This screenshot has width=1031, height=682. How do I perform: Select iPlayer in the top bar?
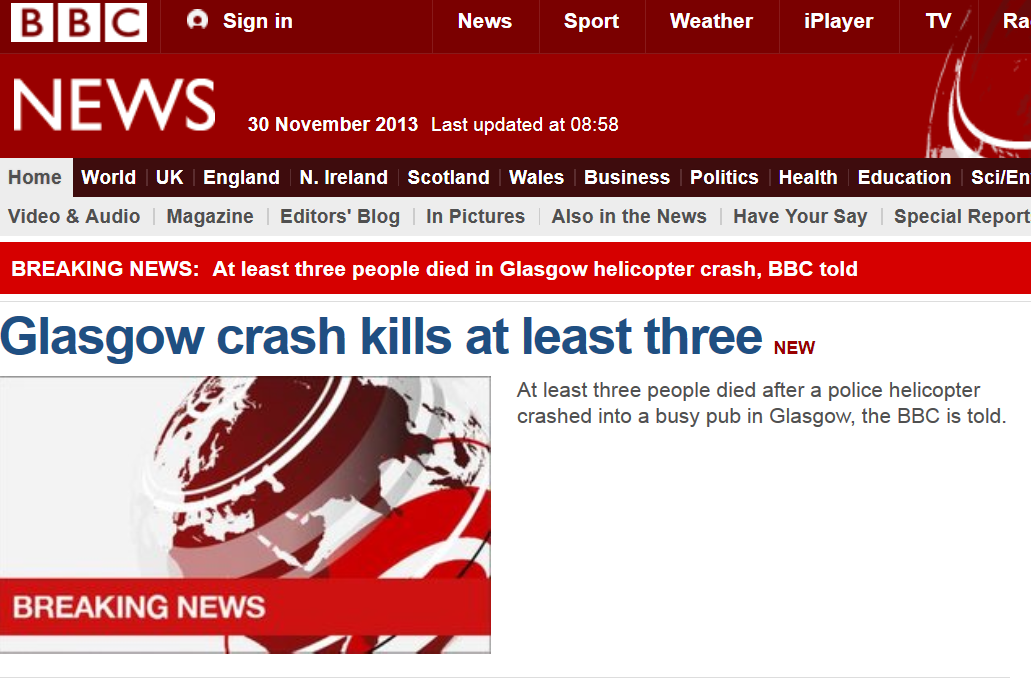(838, 21)
